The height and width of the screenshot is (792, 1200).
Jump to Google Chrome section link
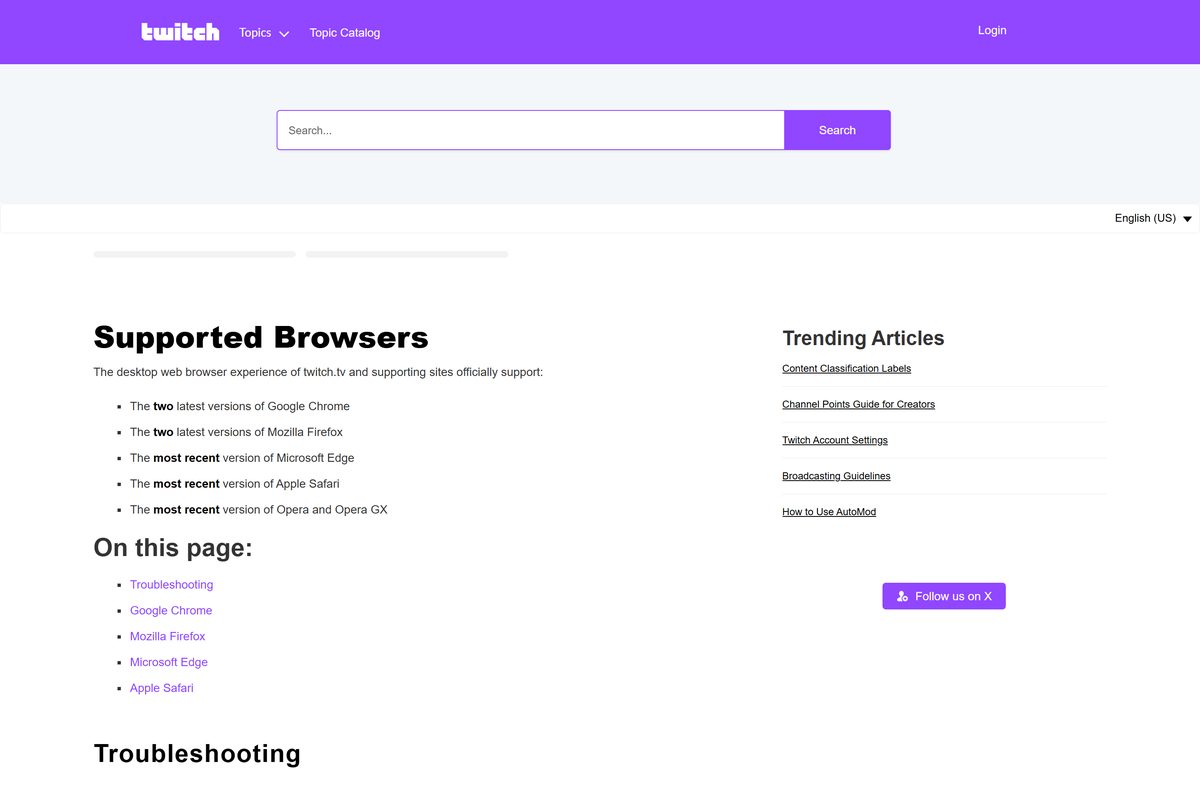pyautogui.click(x=171, y=611)
